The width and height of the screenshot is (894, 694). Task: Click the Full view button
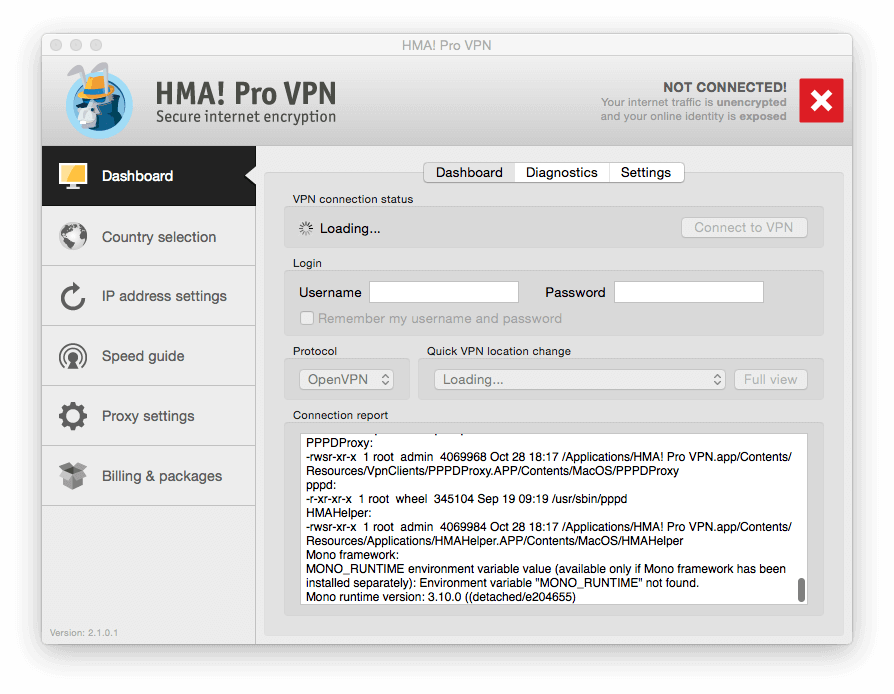click(x=771, y=379)
